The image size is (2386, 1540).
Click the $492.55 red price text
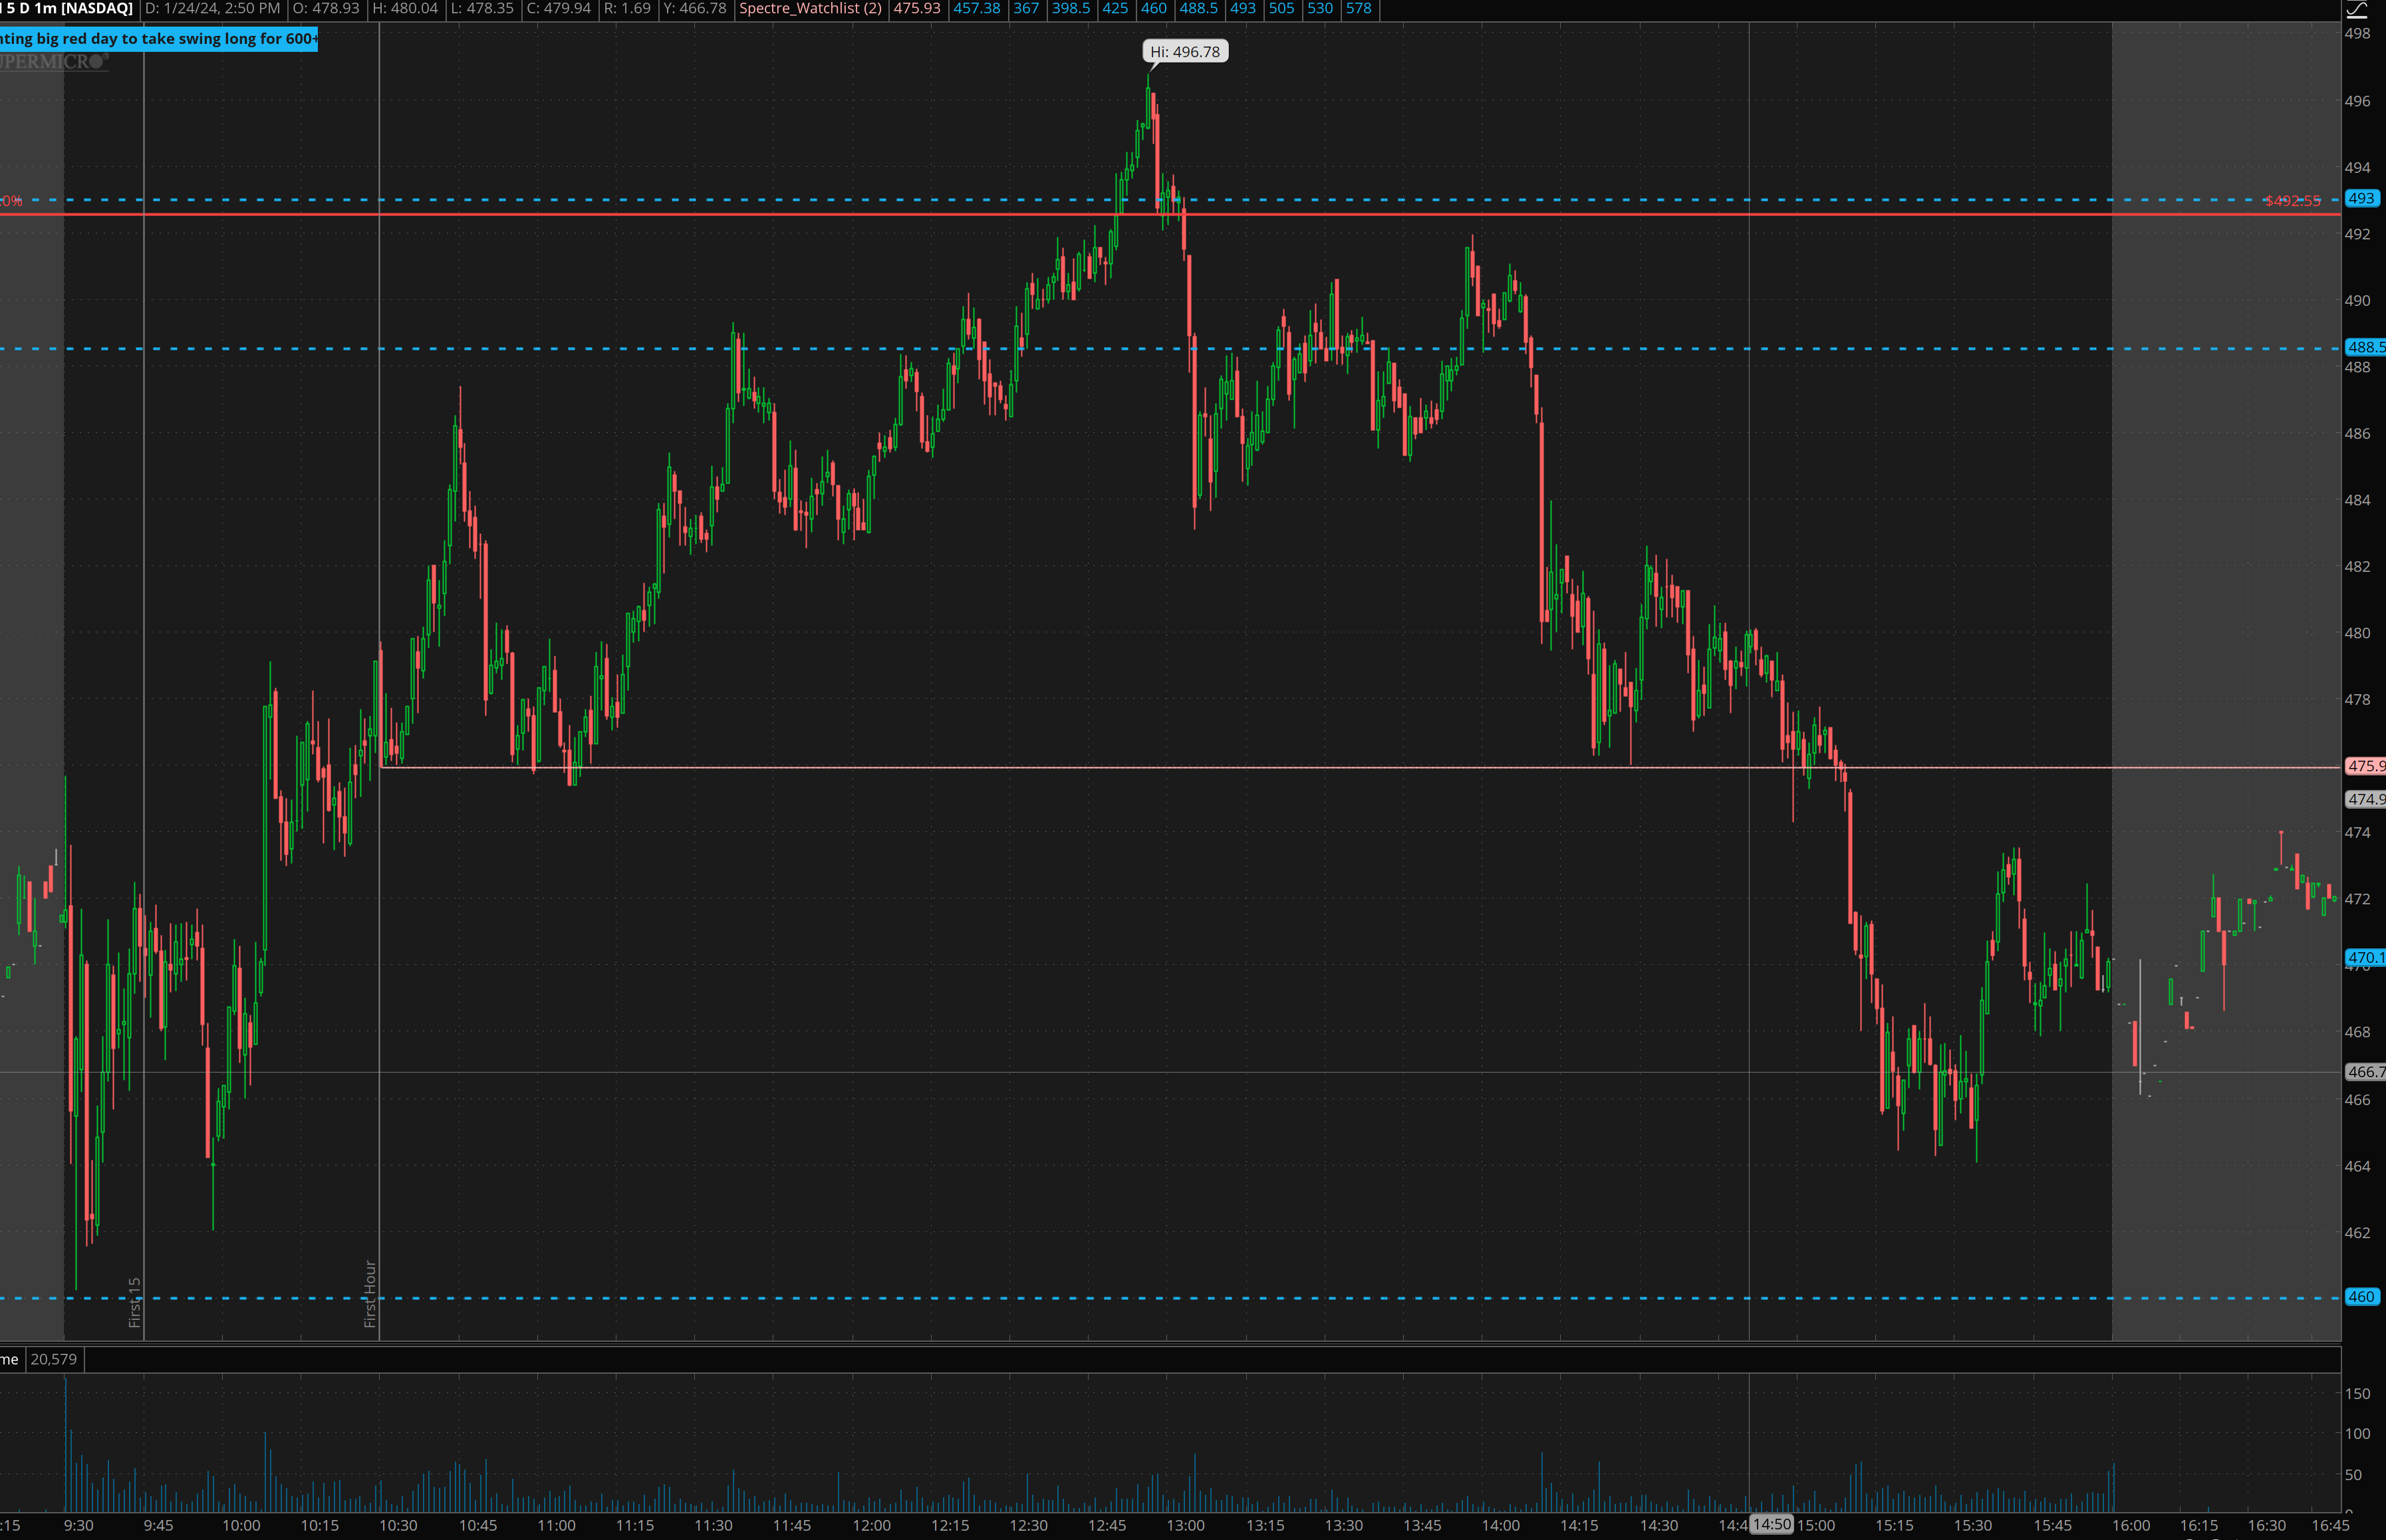click(2292, 201)
